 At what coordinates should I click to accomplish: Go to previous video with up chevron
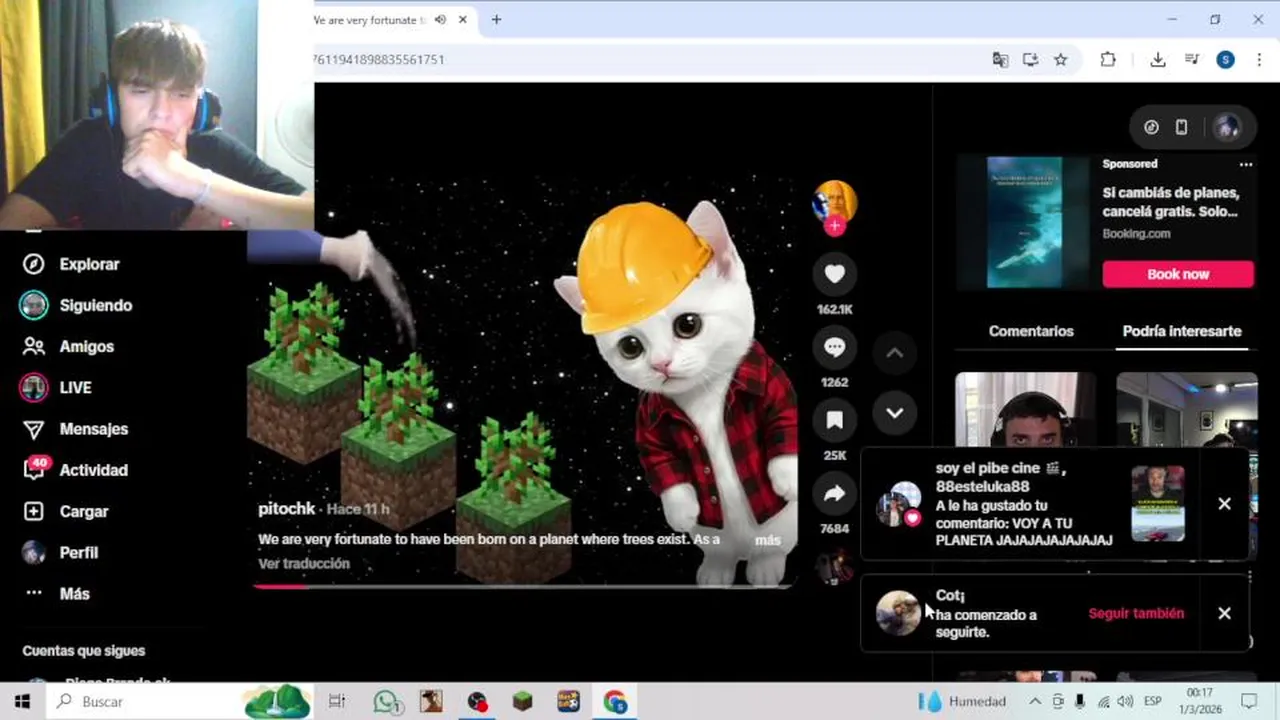894,353
